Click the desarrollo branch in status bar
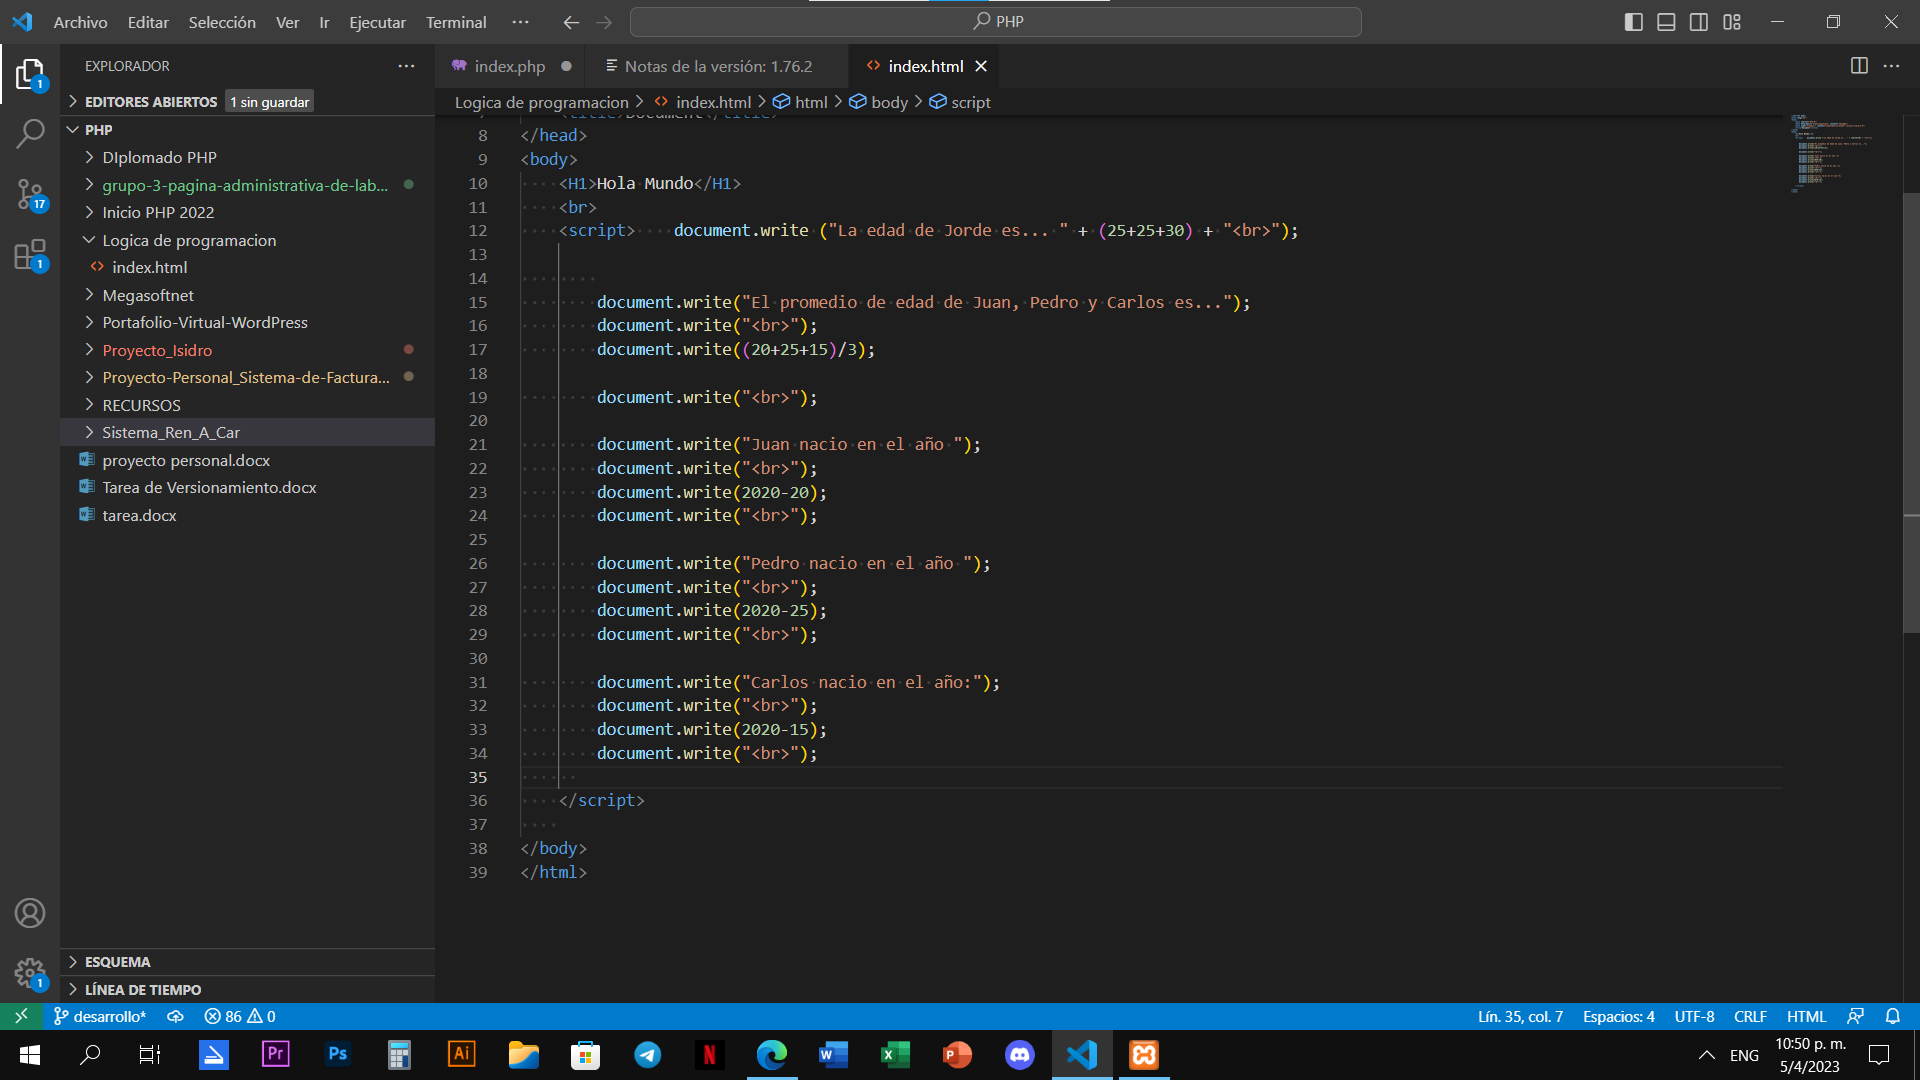The height and width of the screenshot is (1080, 1920). click(100, 1016)
